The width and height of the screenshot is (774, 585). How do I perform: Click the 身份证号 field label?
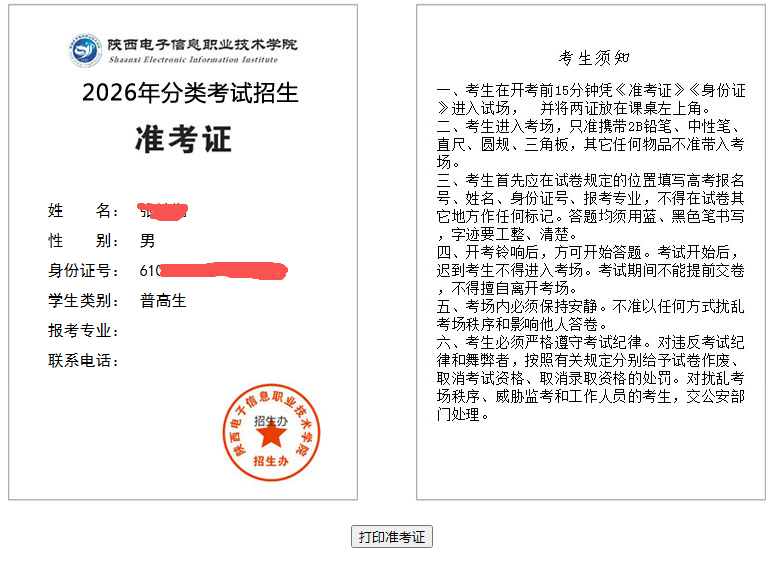(83, 271)
